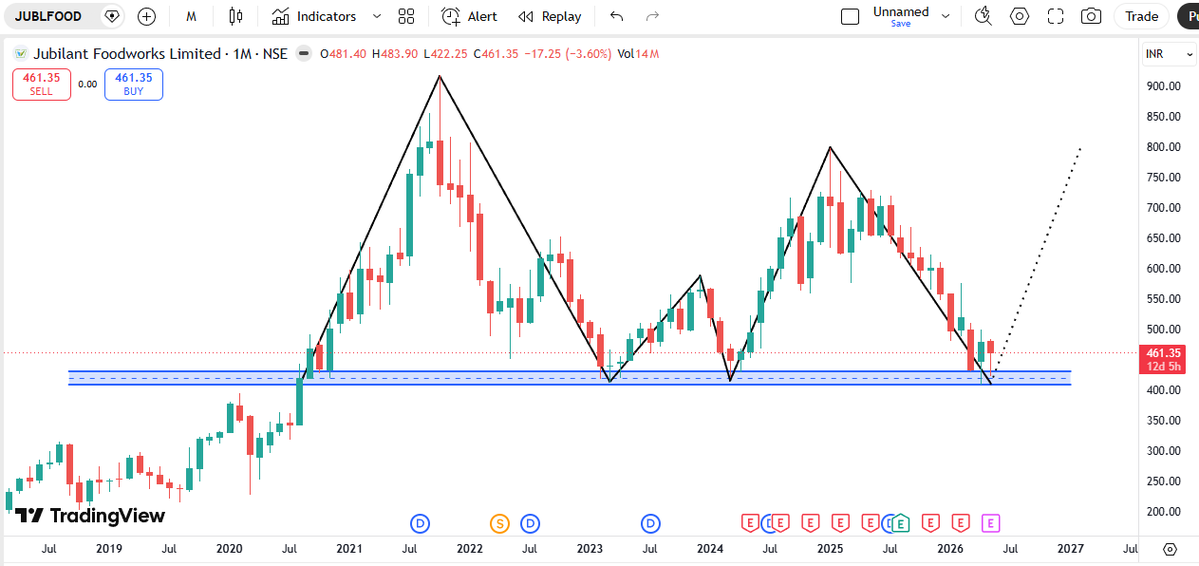Screen dimensions: 1199x566
Task: Click the dividend D marker near 2023 Jul
Action: tap(650, 523)
